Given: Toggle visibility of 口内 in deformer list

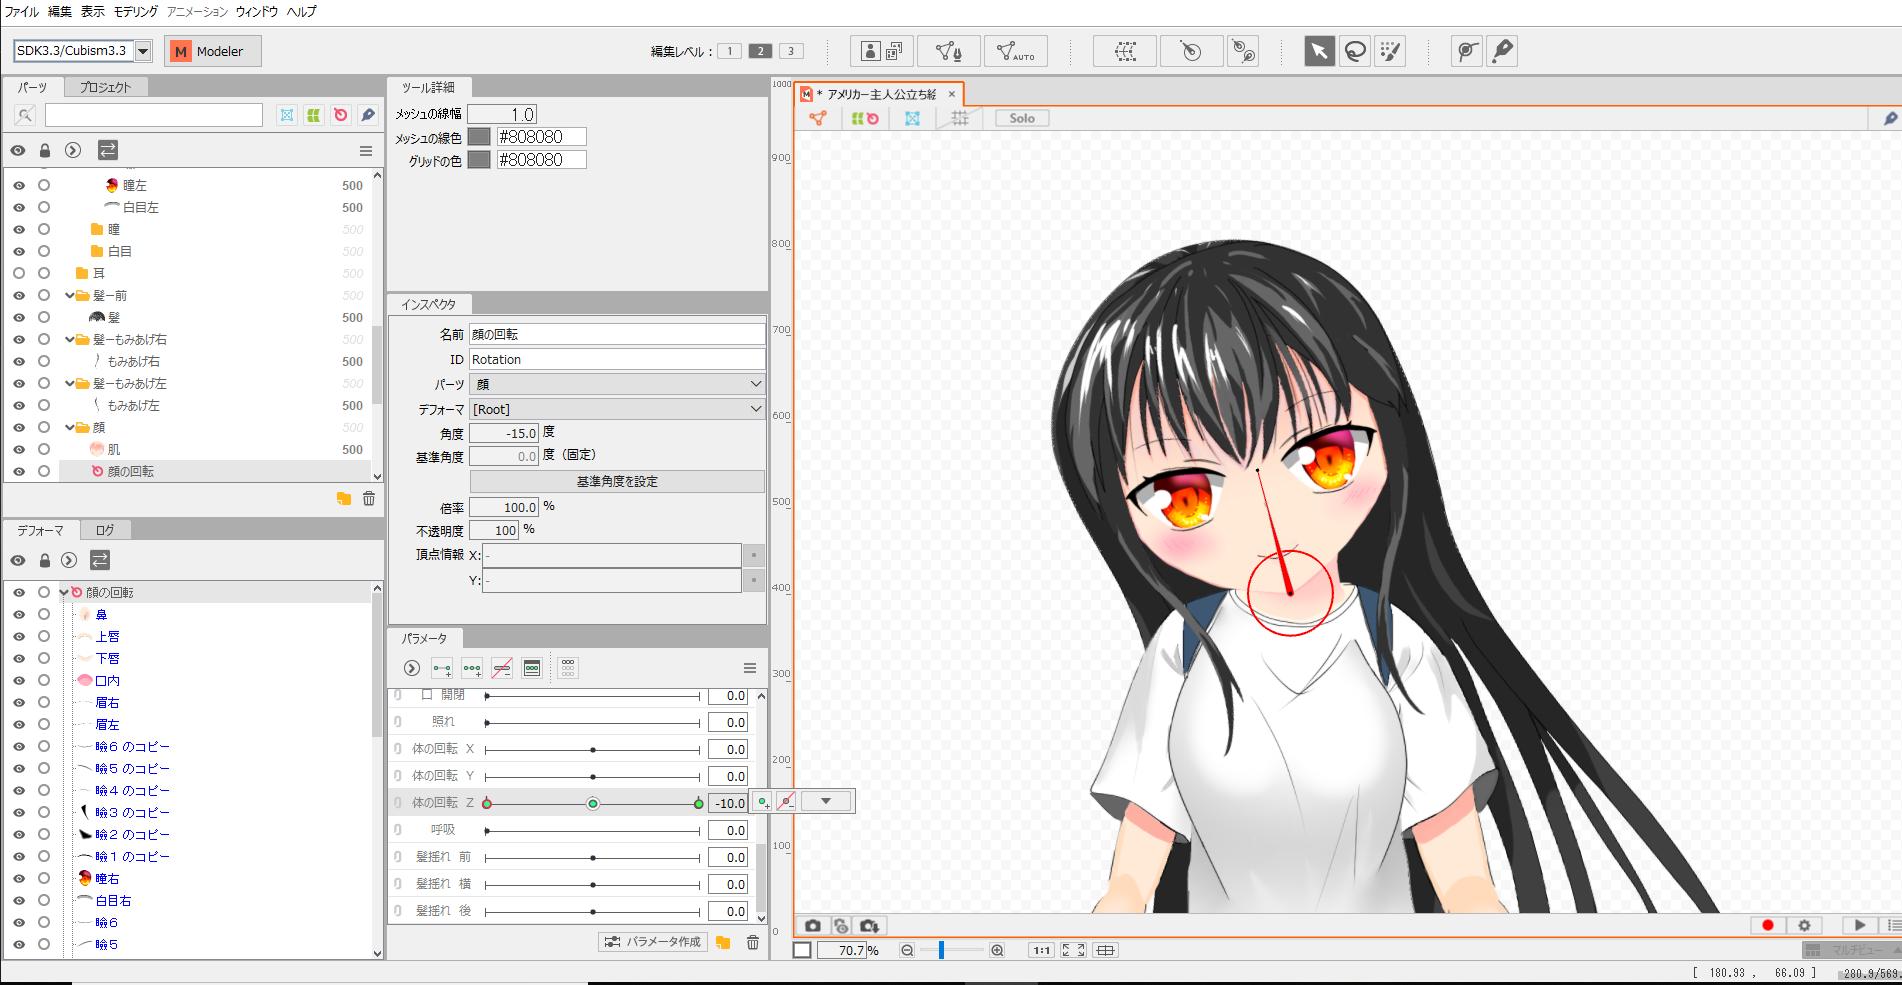Looking at the screenshot, I should [x=19, y=680].
